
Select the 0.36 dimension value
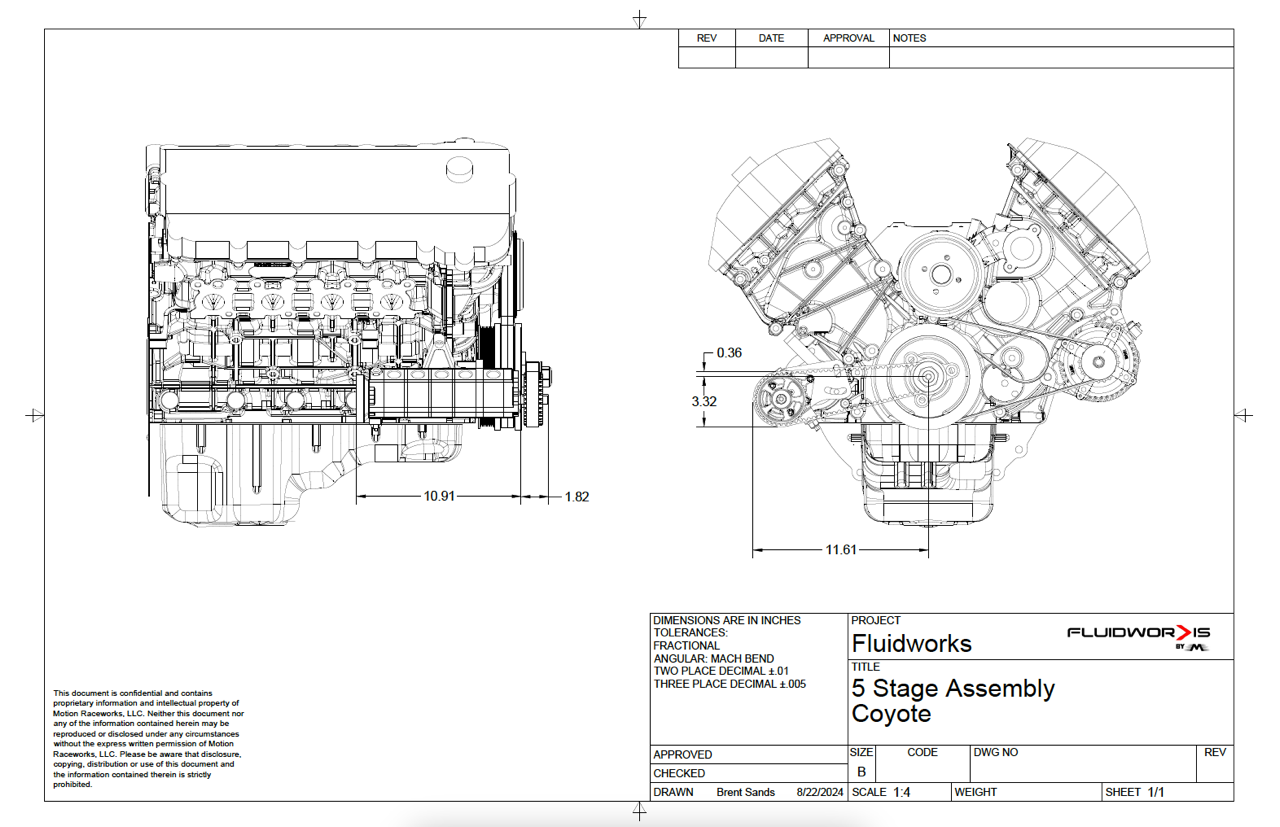729,353
